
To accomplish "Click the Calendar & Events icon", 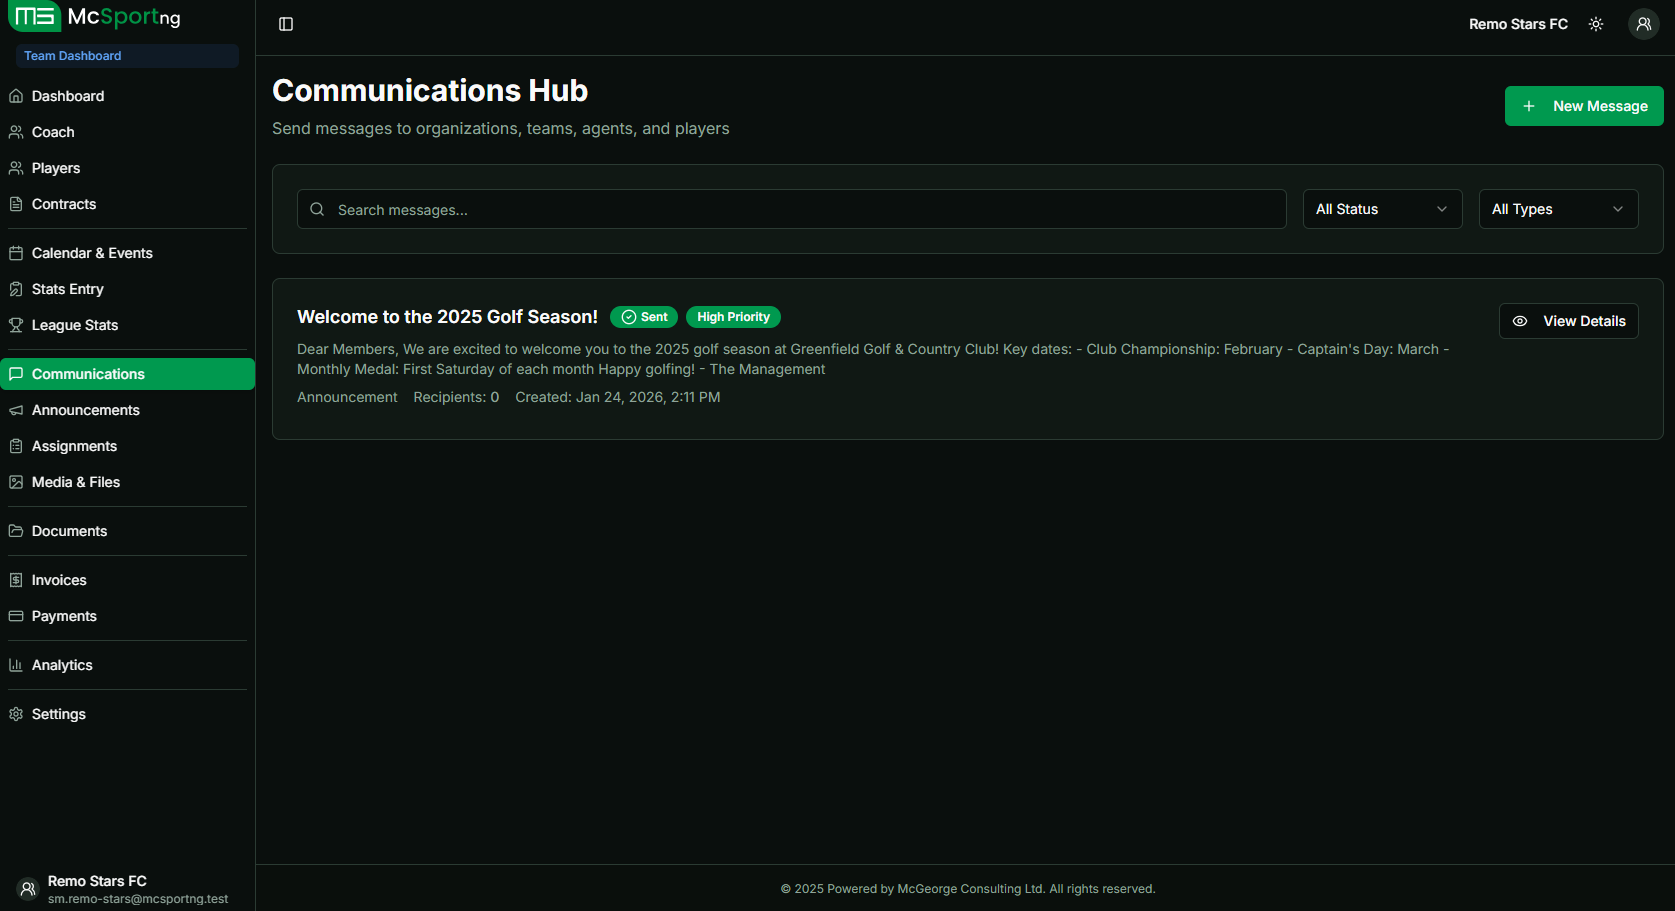I will coord(16,253).
